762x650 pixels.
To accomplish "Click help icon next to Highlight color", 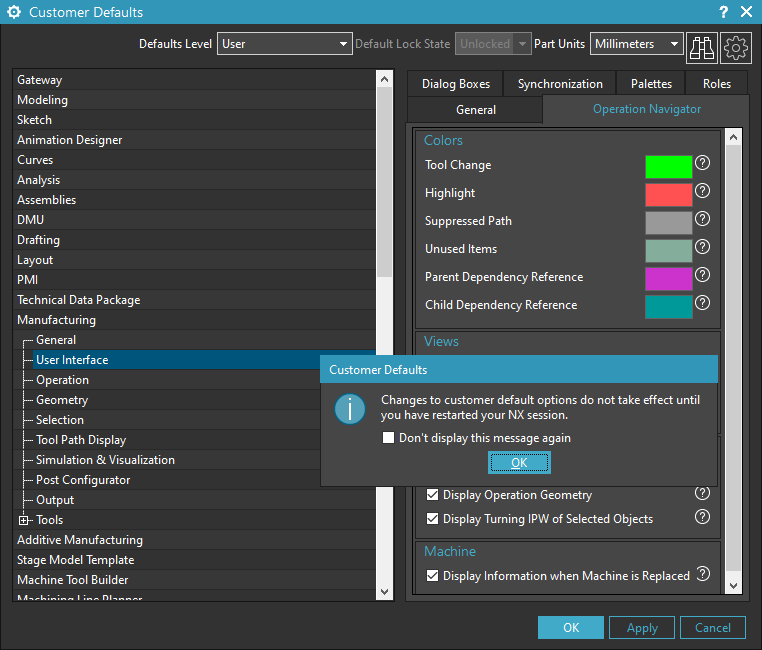I will tap(702, 191).
